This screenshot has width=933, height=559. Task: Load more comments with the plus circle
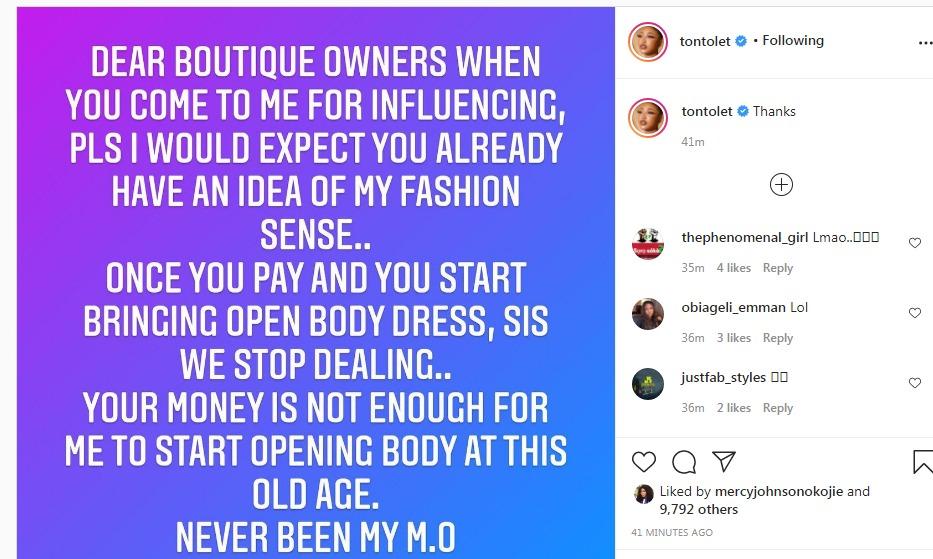click(781, 184)
